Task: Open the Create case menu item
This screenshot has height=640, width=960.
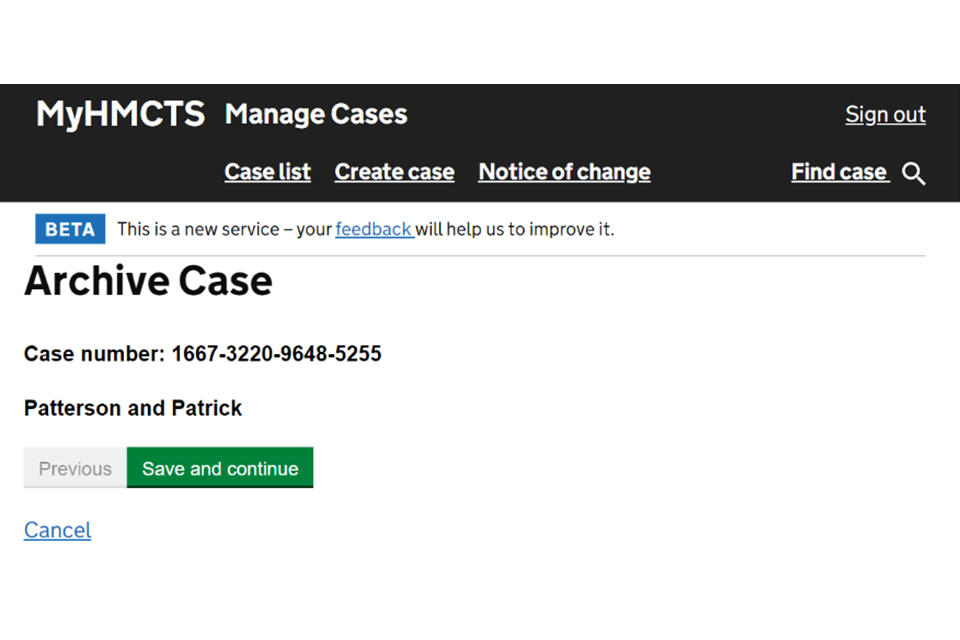Action: 394,172
